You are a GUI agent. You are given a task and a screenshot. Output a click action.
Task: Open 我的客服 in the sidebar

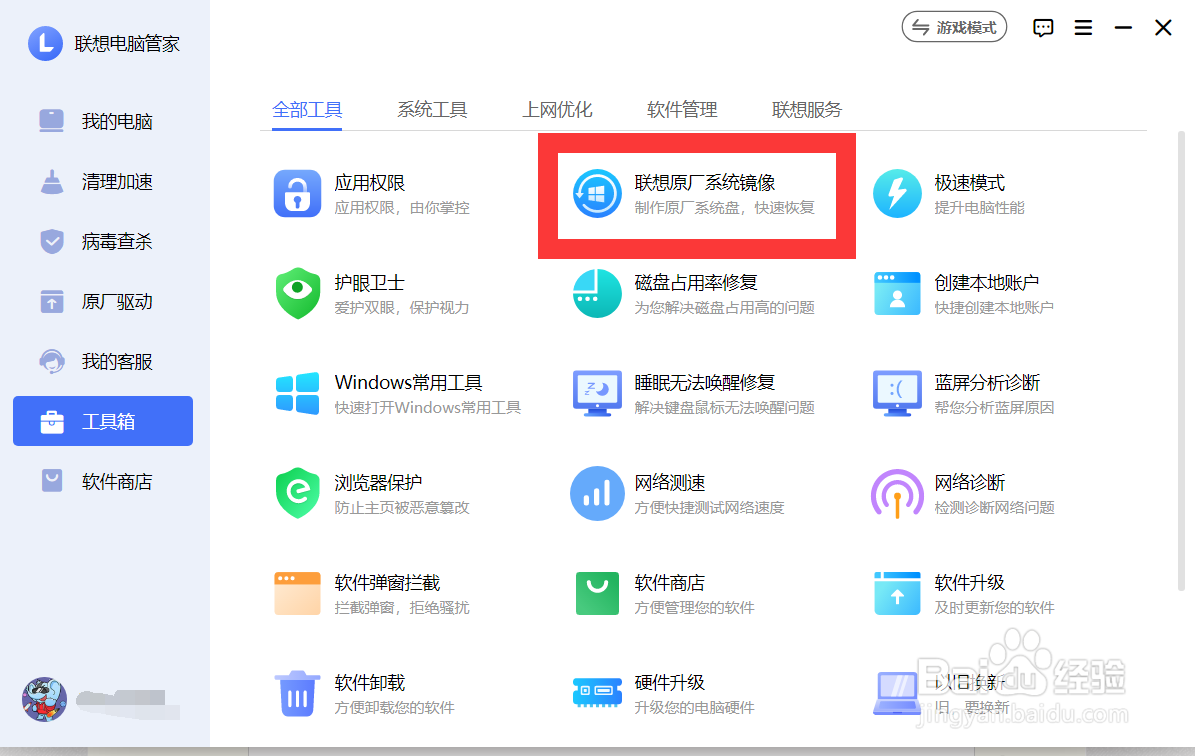click(x=103, y=361)
